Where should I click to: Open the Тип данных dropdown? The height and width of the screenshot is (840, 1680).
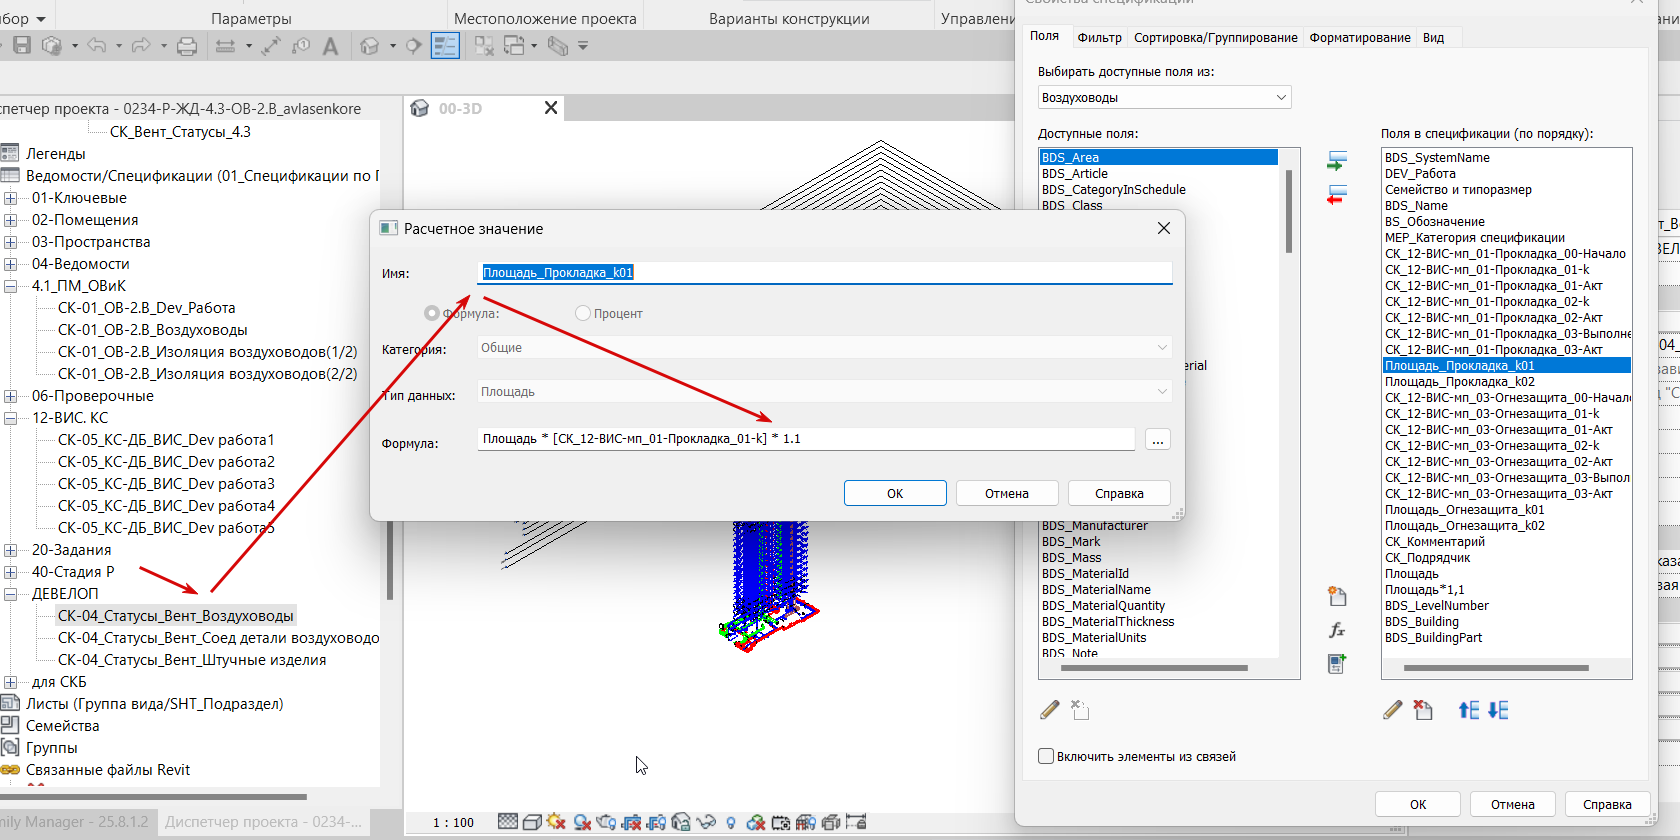824,392
